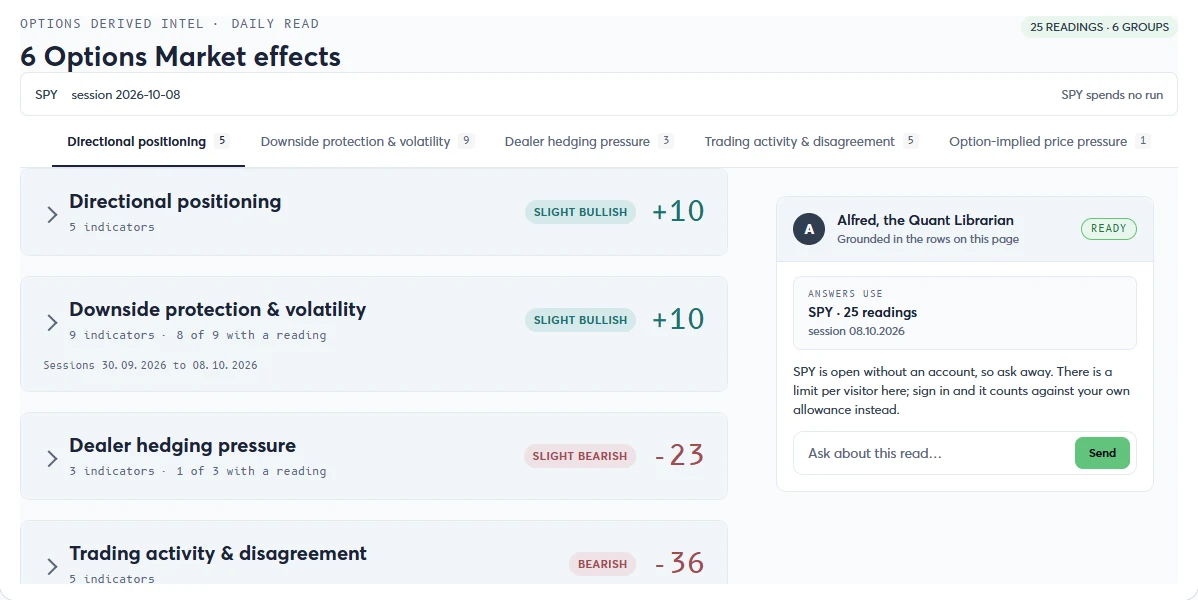Click 'SPY spends no run' text
This screenshot has height=600, width=1198.
pyautogui.click(x=1112, y=95)
